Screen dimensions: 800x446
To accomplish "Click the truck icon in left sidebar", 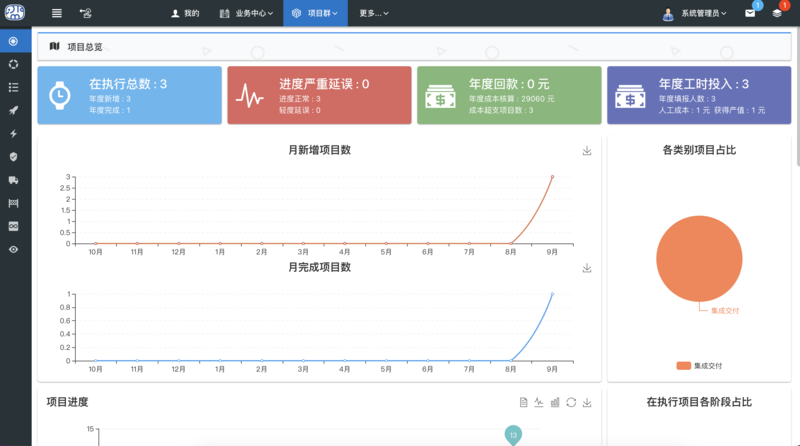I will pyautogui.click(x=13, y=180).
